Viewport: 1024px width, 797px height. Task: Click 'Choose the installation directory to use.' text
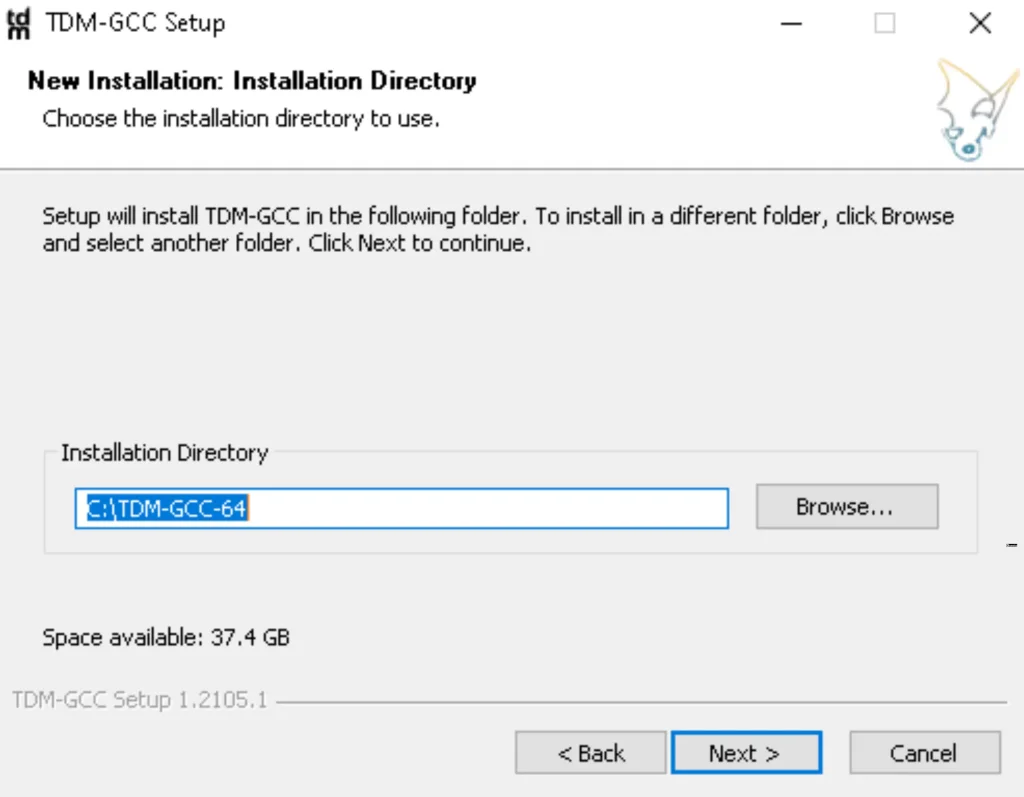[x=241, y=119]
